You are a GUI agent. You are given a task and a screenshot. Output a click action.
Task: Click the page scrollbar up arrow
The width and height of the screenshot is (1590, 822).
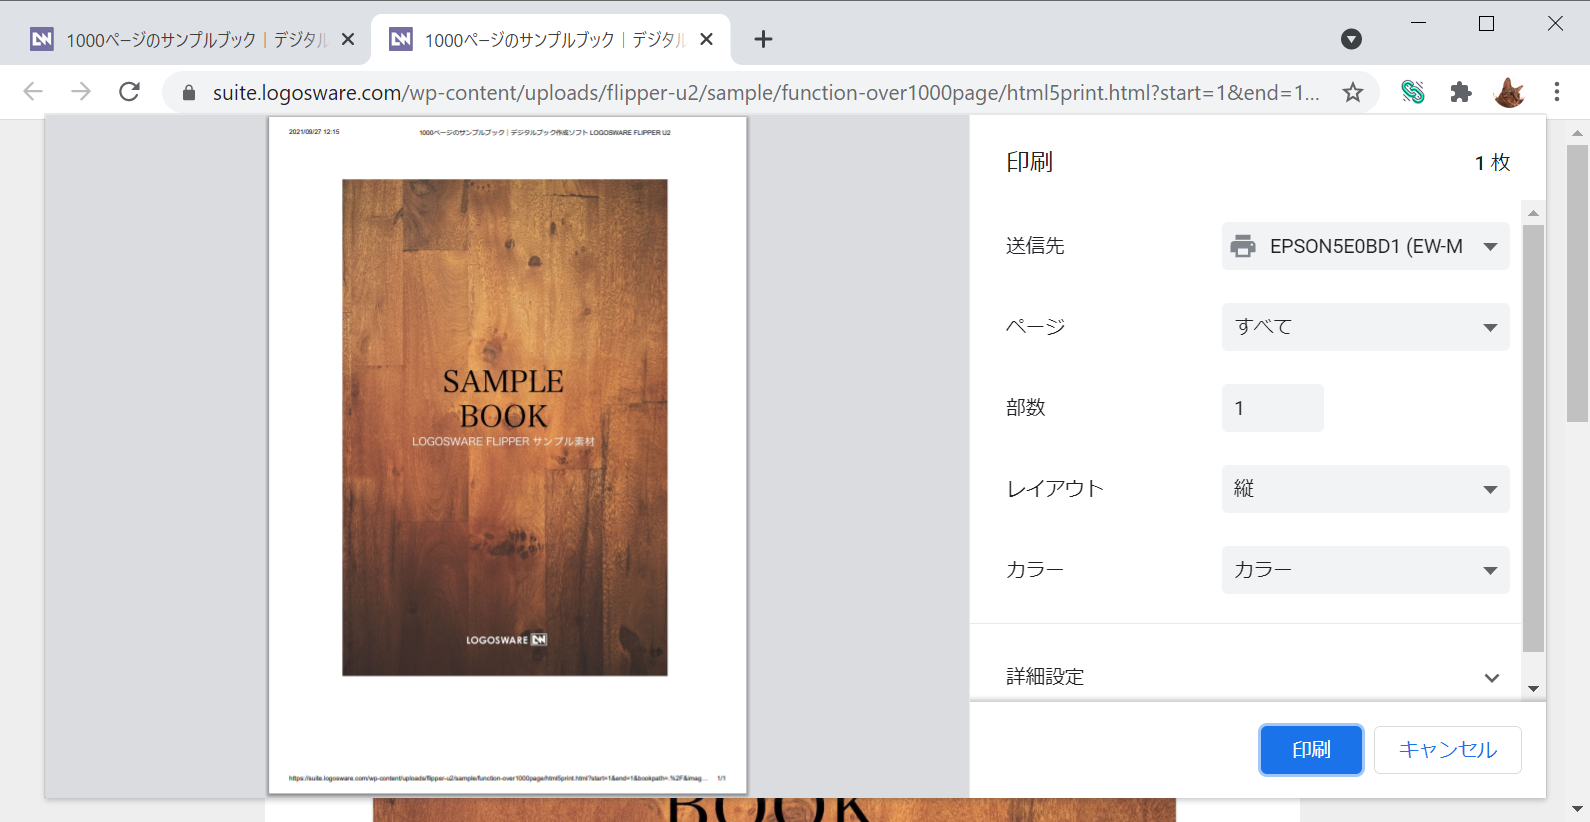1577,133
